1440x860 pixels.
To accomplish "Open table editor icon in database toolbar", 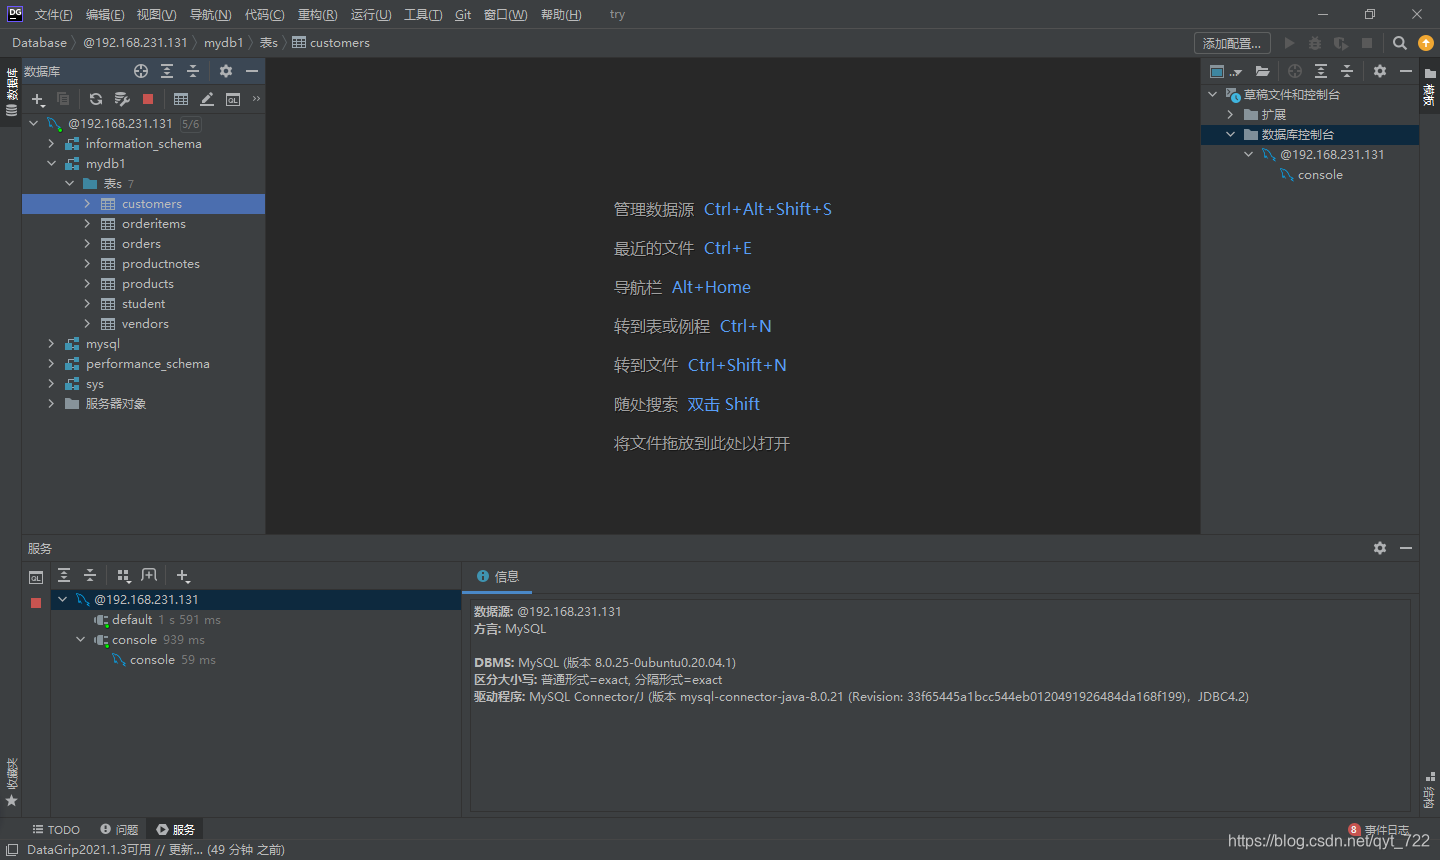I will click(x=181, y=99).
